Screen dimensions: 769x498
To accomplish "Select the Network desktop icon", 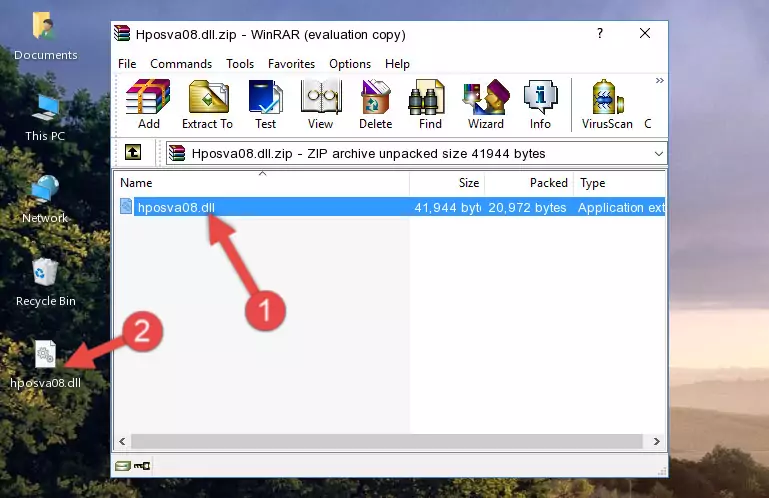I will coord(45,200).
